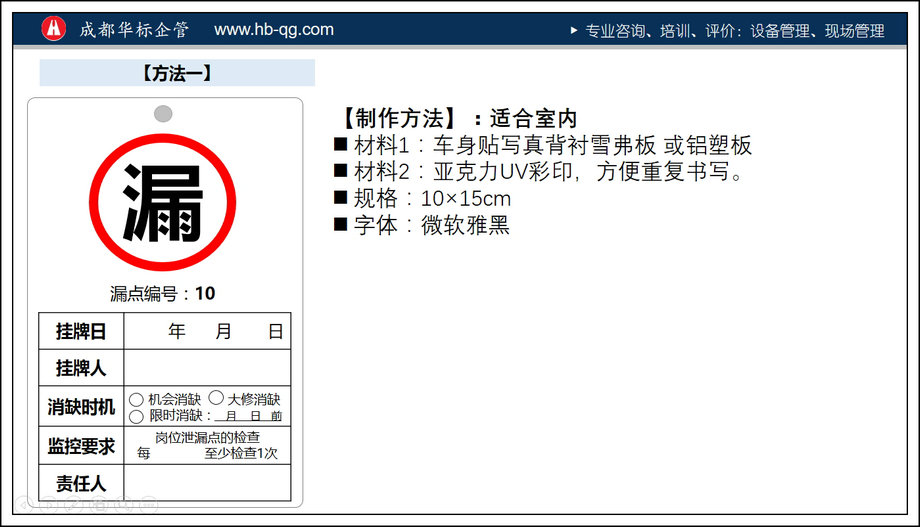Click the black bullet before 规格
Image resolution: width=920 pixels, height=527 pixels.
[x=341, y=198]
